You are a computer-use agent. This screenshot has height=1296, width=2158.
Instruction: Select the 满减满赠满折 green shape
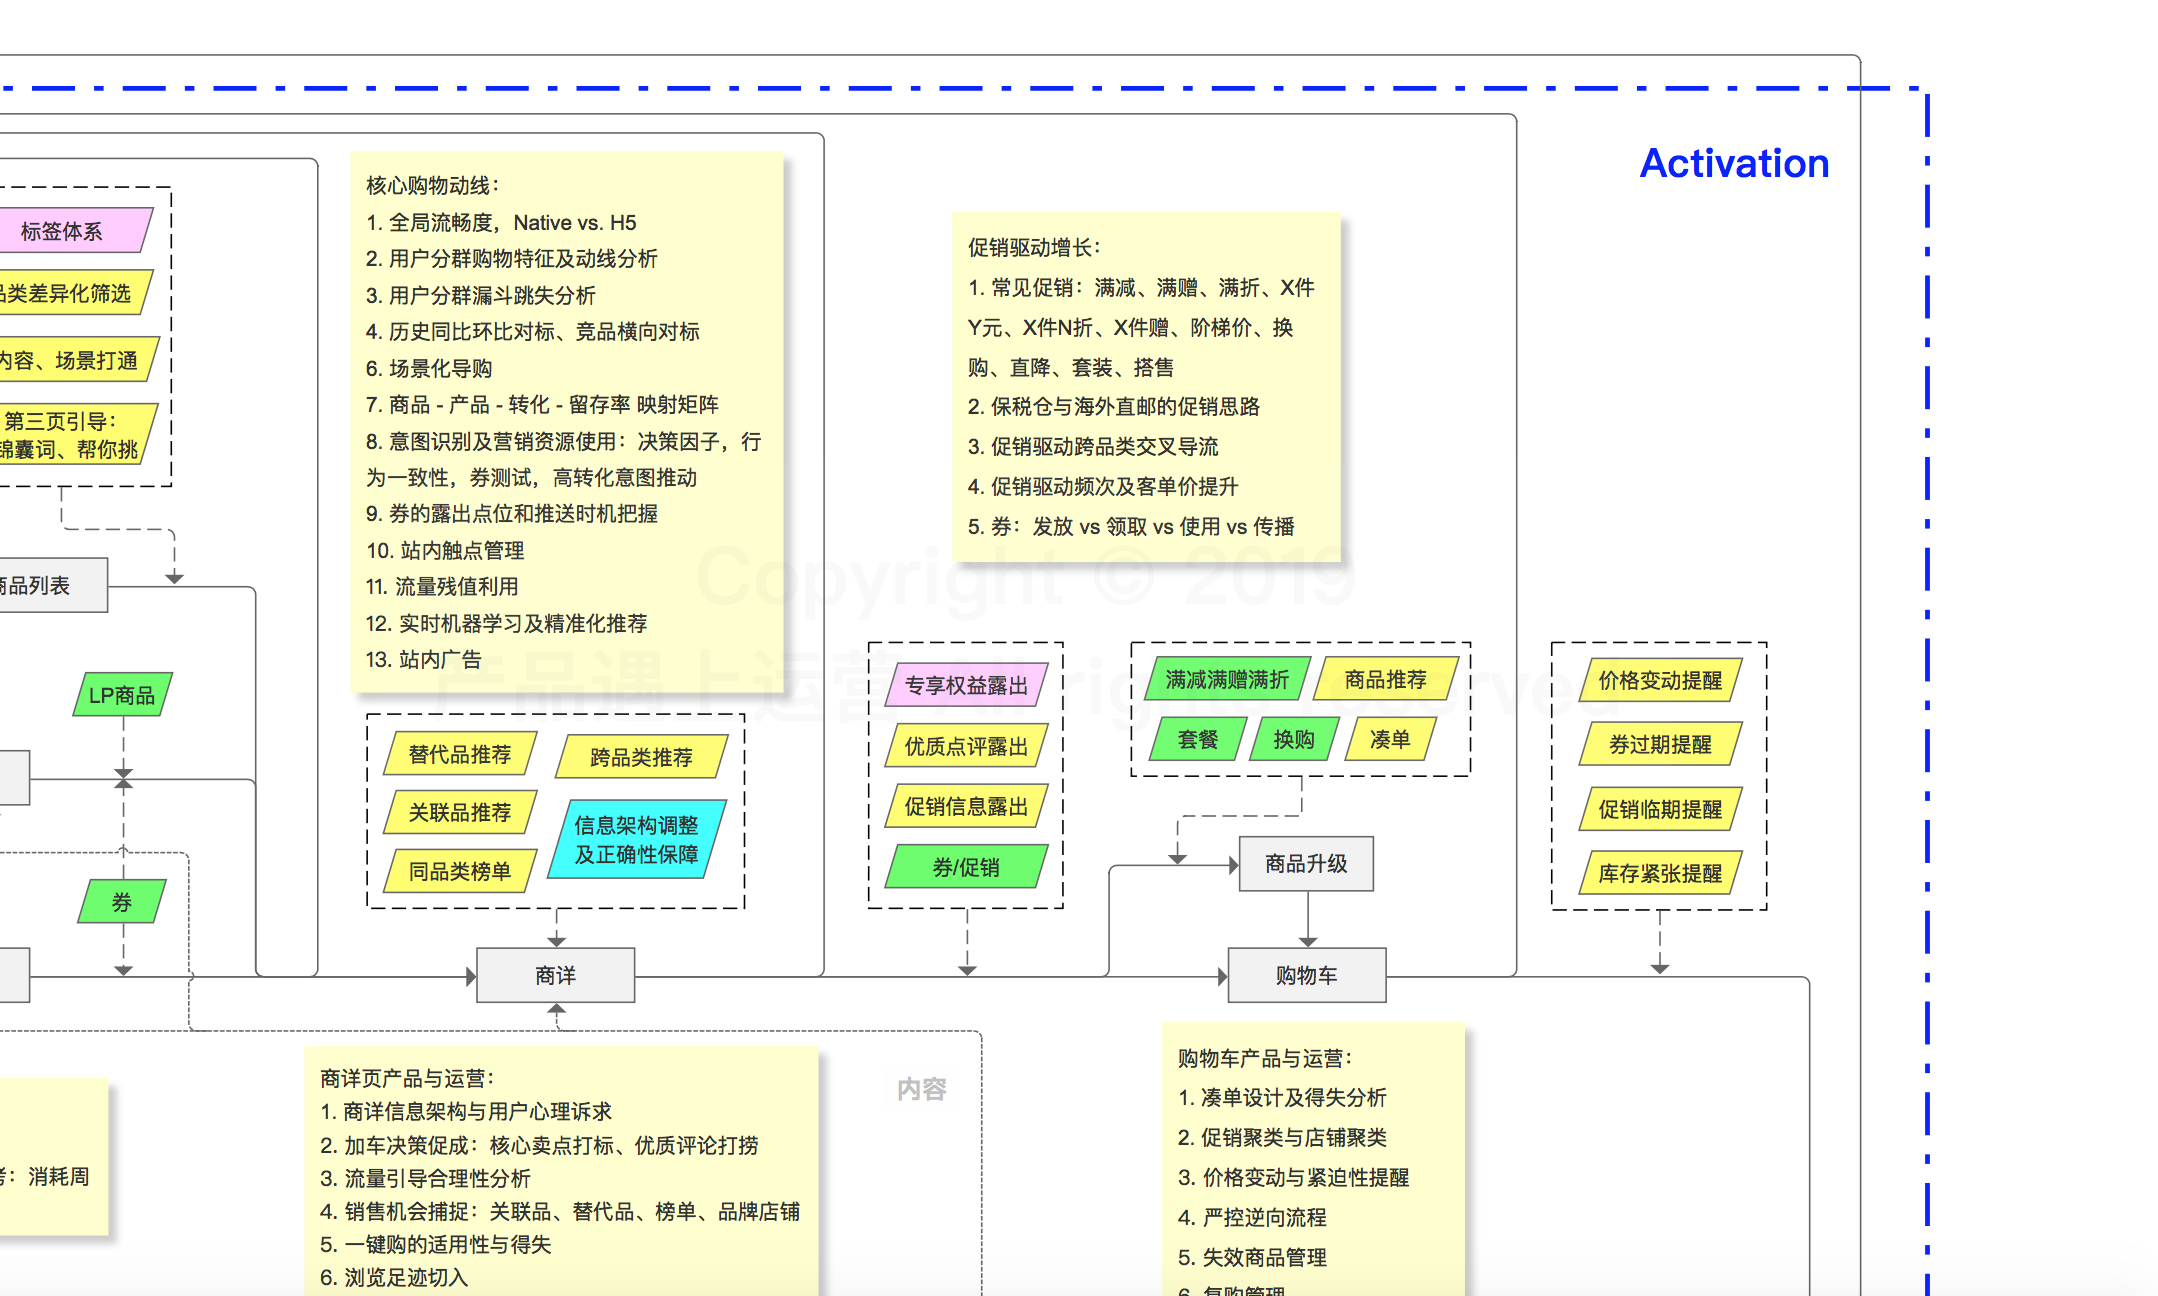1227,680
